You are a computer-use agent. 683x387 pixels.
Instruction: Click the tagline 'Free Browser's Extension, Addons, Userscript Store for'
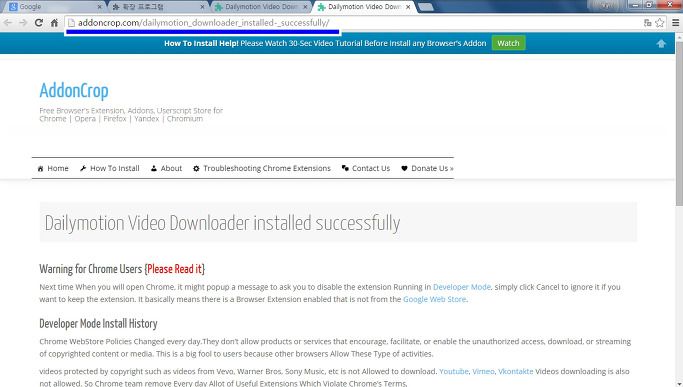coord(131,111)
